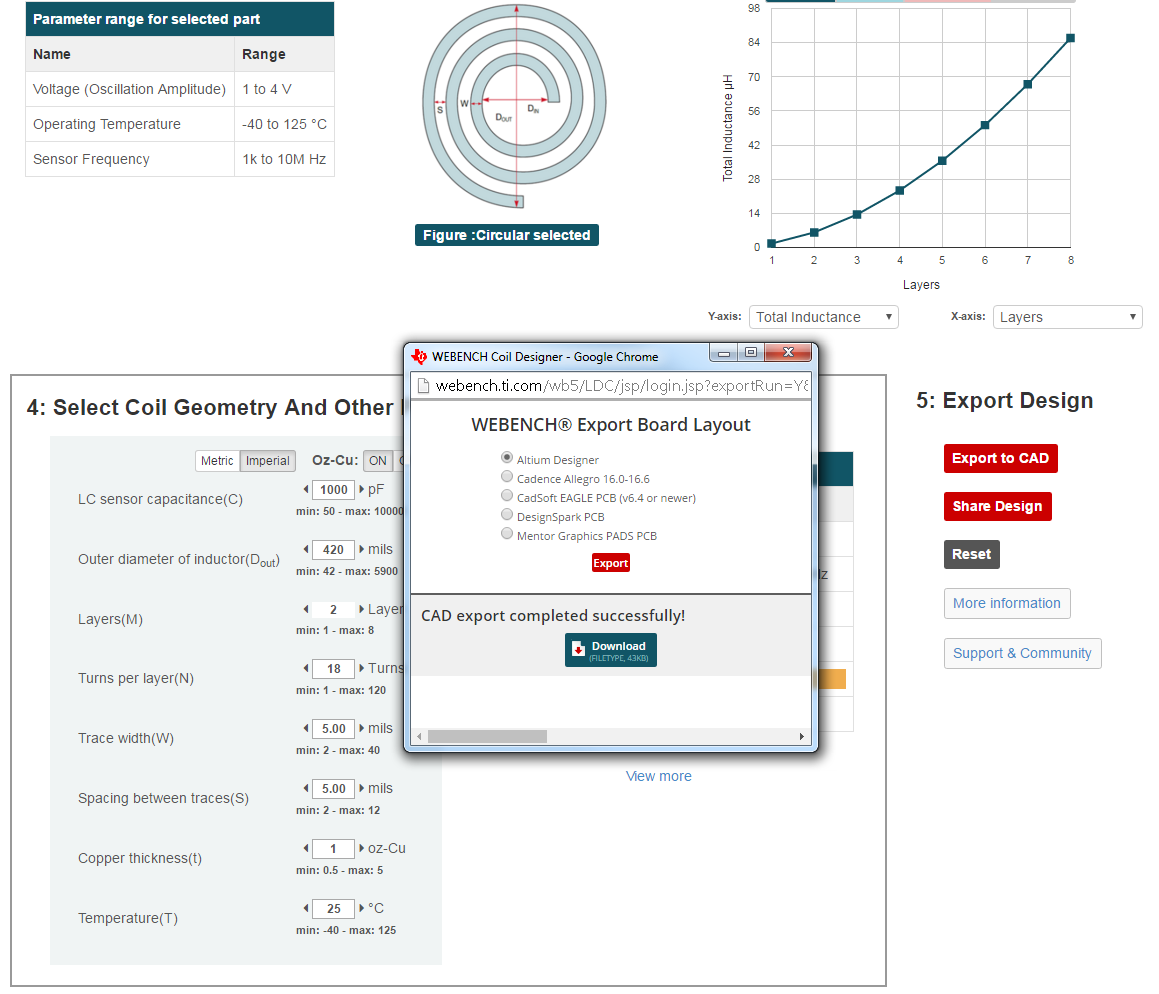Select Mentor Graphics PADS PCB format
Screen dimensions: 1159x994
(x=507, y=534)
